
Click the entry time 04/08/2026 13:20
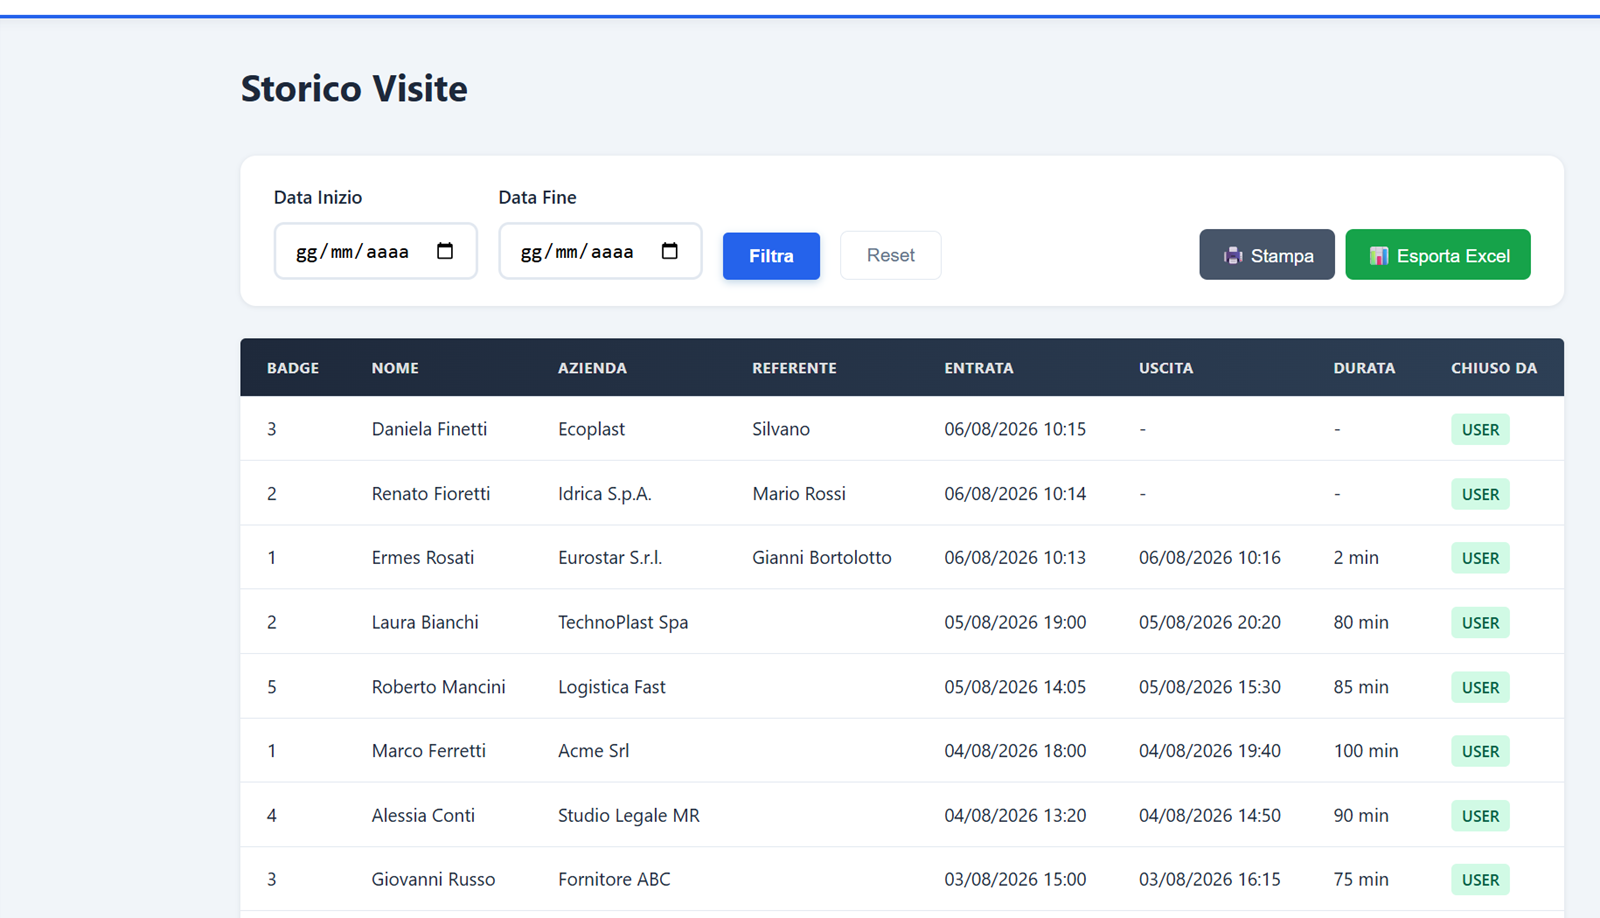[1015, 816]
